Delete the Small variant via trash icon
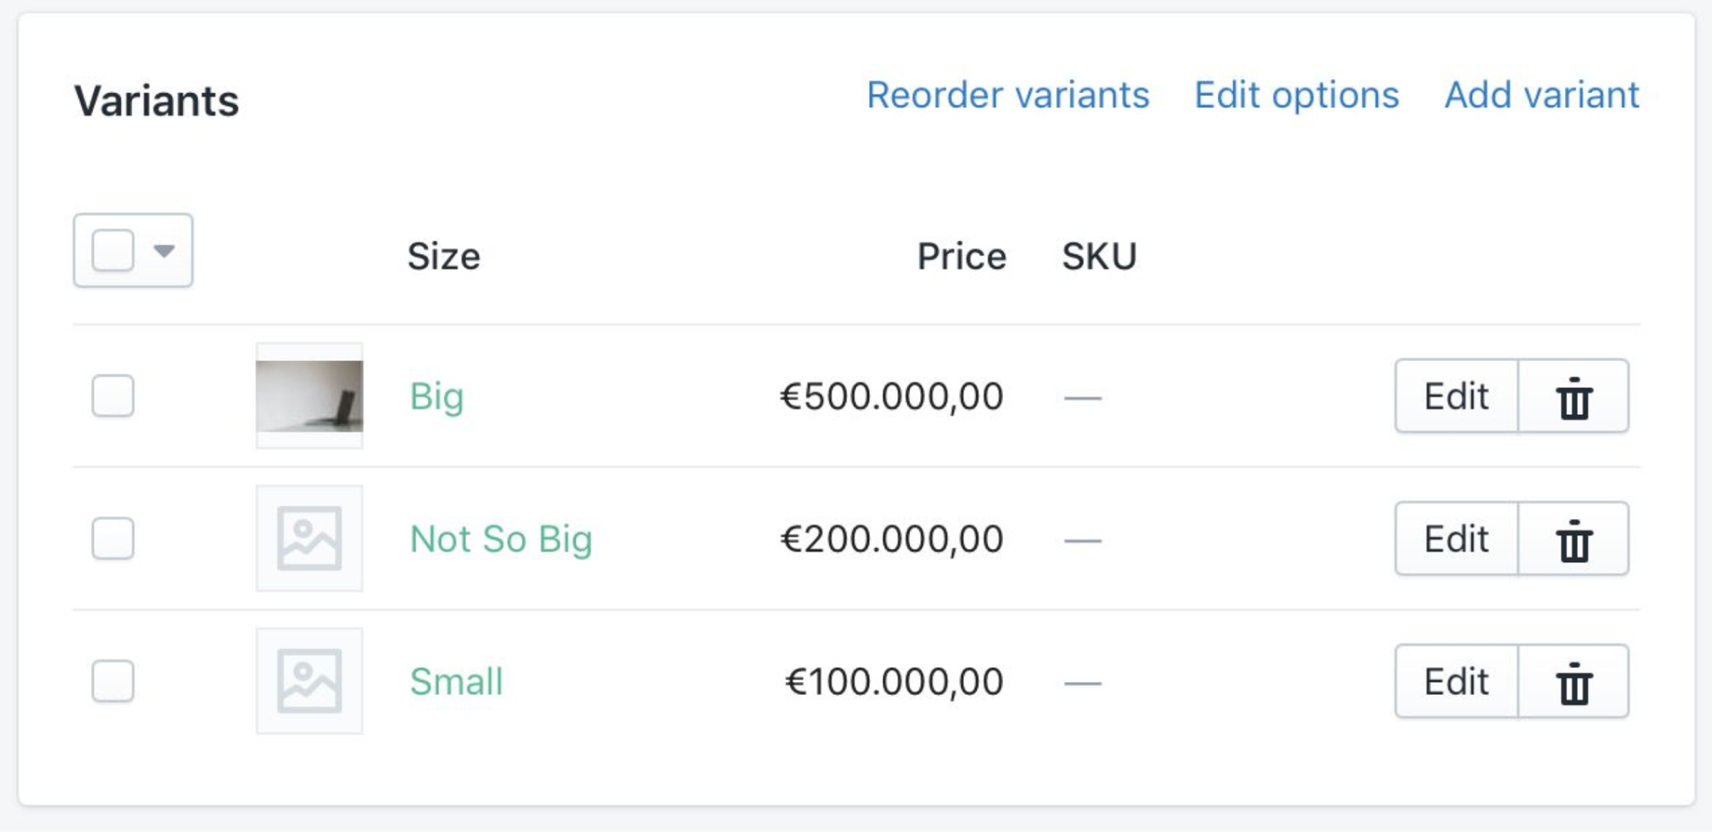This screenshot has width=1712, height=832. (x=1573, y=681)
